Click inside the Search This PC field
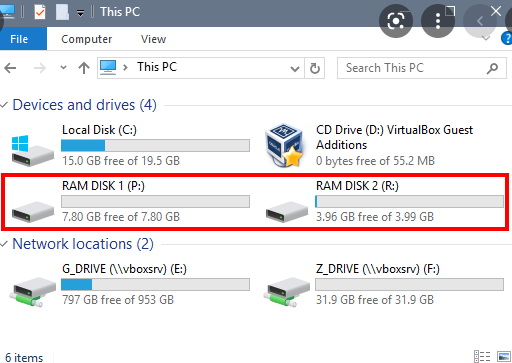This screenshot has width=512, height=363. (413, 68)
